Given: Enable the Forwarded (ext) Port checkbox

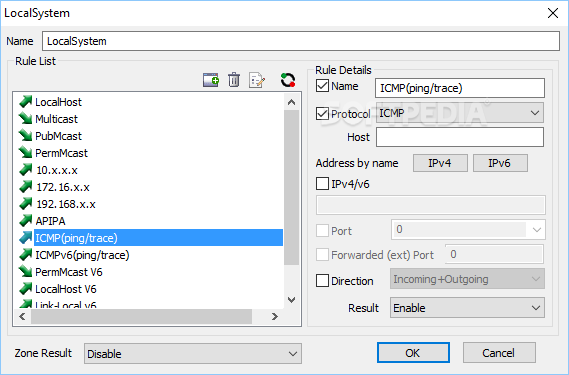Looking at the screenshot, I should coord(322,254).
